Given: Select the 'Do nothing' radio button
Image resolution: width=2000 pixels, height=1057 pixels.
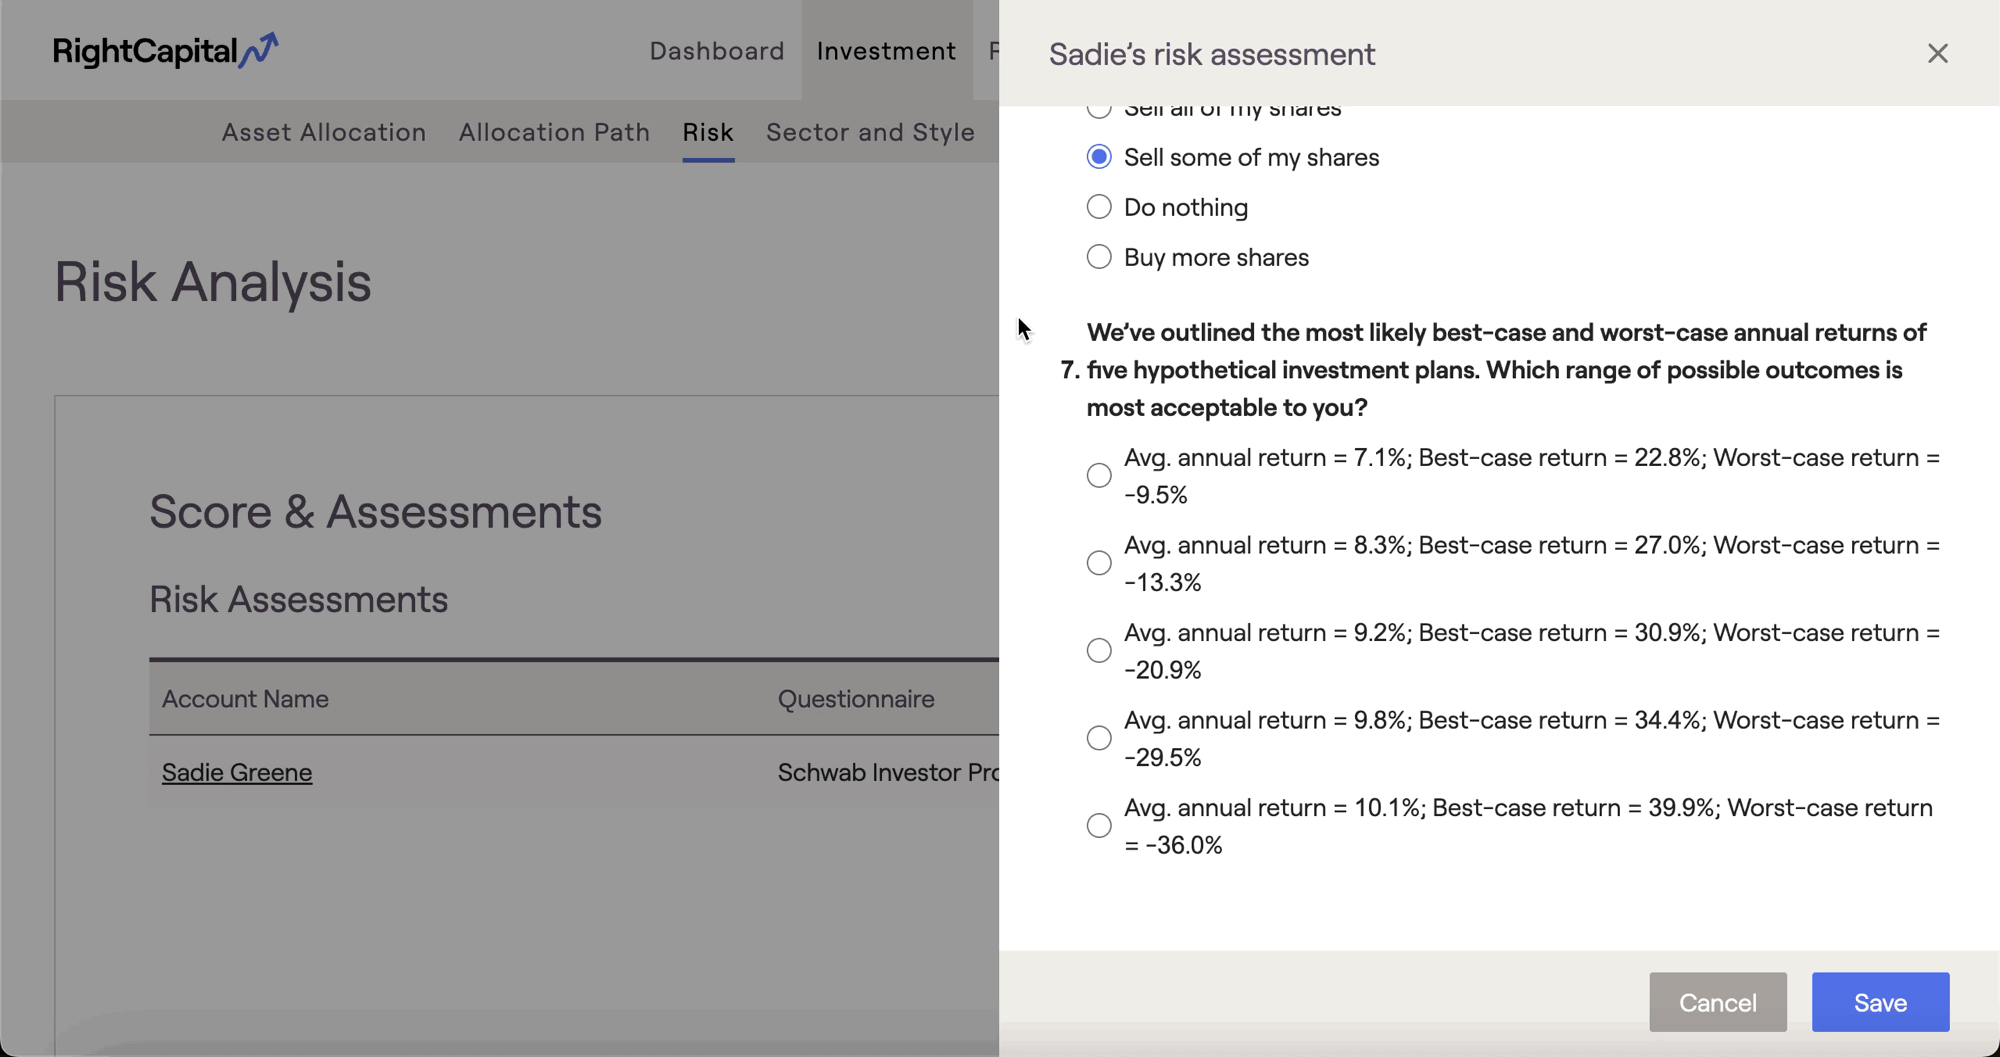Looking at the screenshot, I should pyautogui.click(x=1099, y=207).
